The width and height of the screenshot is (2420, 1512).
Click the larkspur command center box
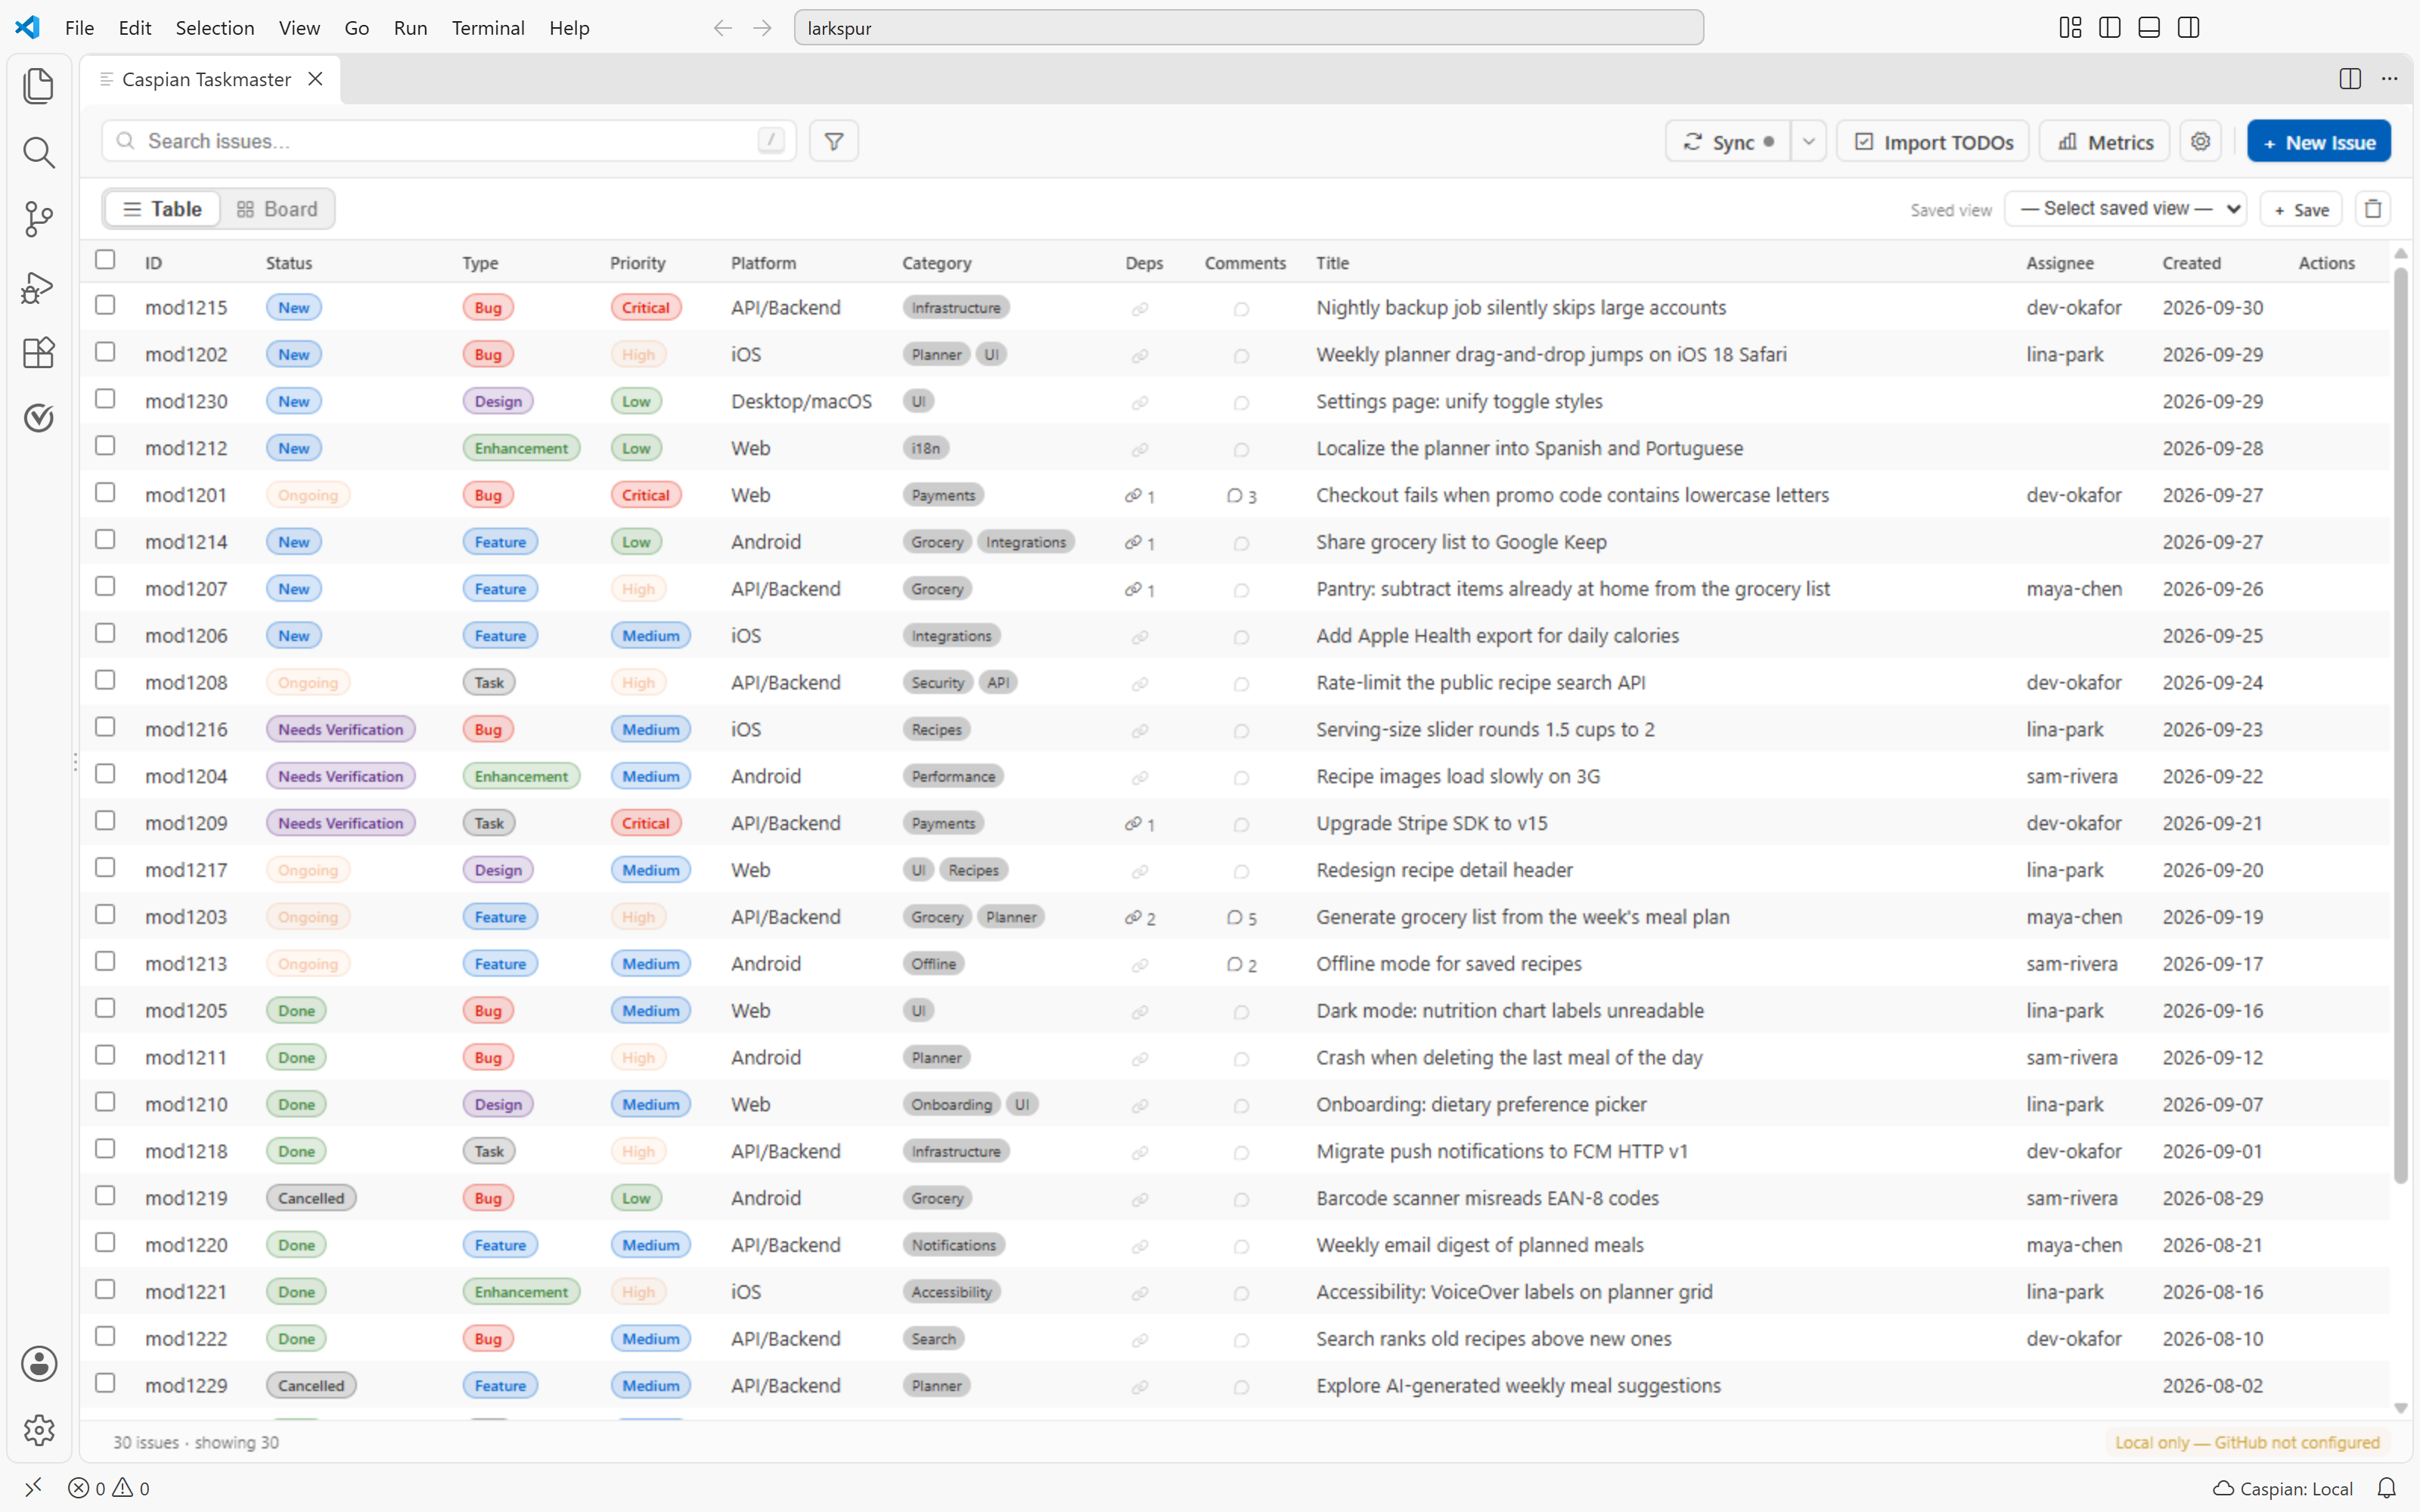click(x=1248, y=28)
